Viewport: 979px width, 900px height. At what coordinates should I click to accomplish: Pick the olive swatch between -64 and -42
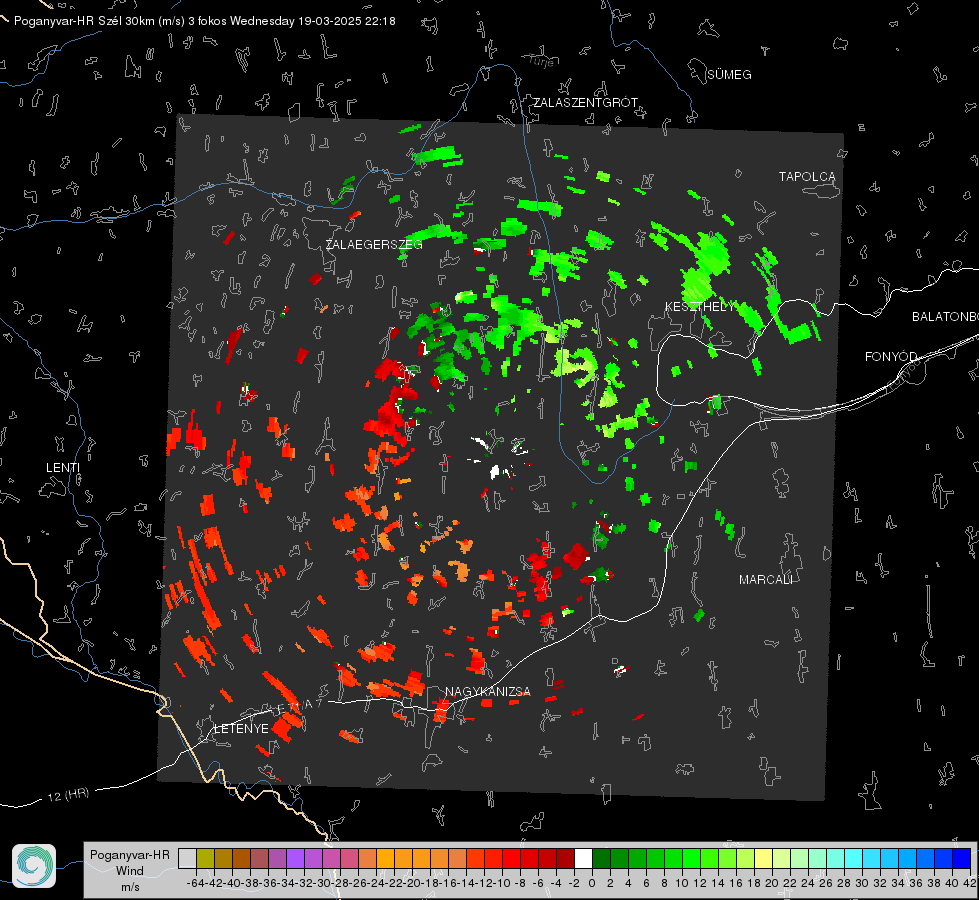point(205,858)
